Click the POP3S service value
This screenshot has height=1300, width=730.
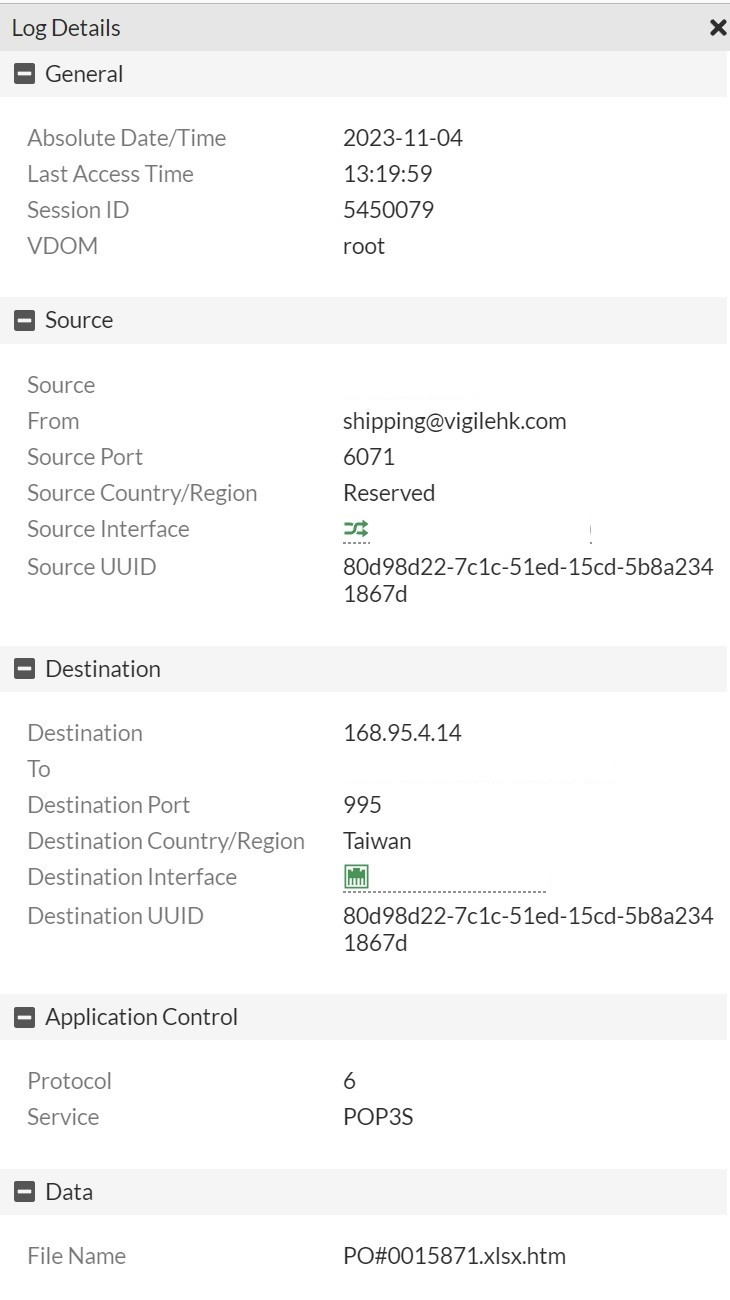coord(378,1117)
